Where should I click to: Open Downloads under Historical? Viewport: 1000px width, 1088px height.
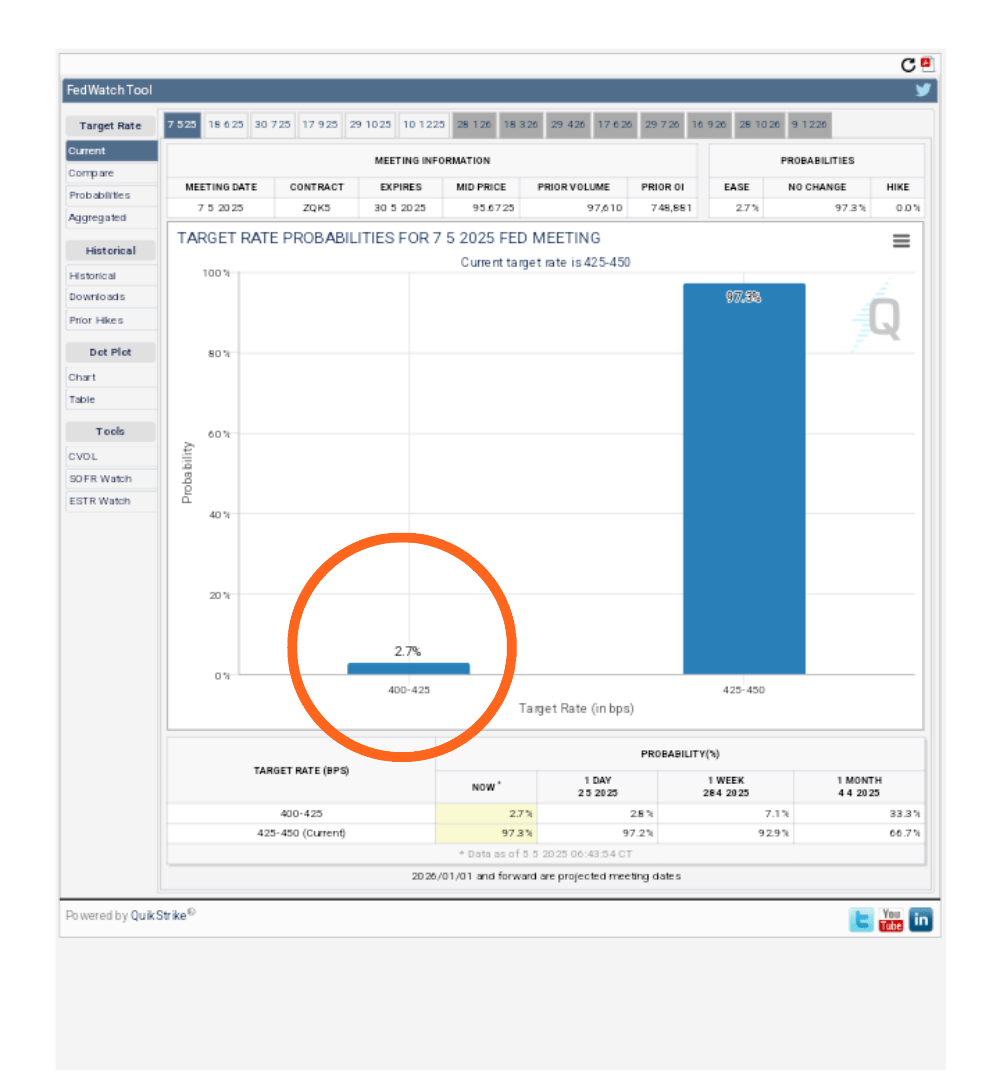click(97, 297)
